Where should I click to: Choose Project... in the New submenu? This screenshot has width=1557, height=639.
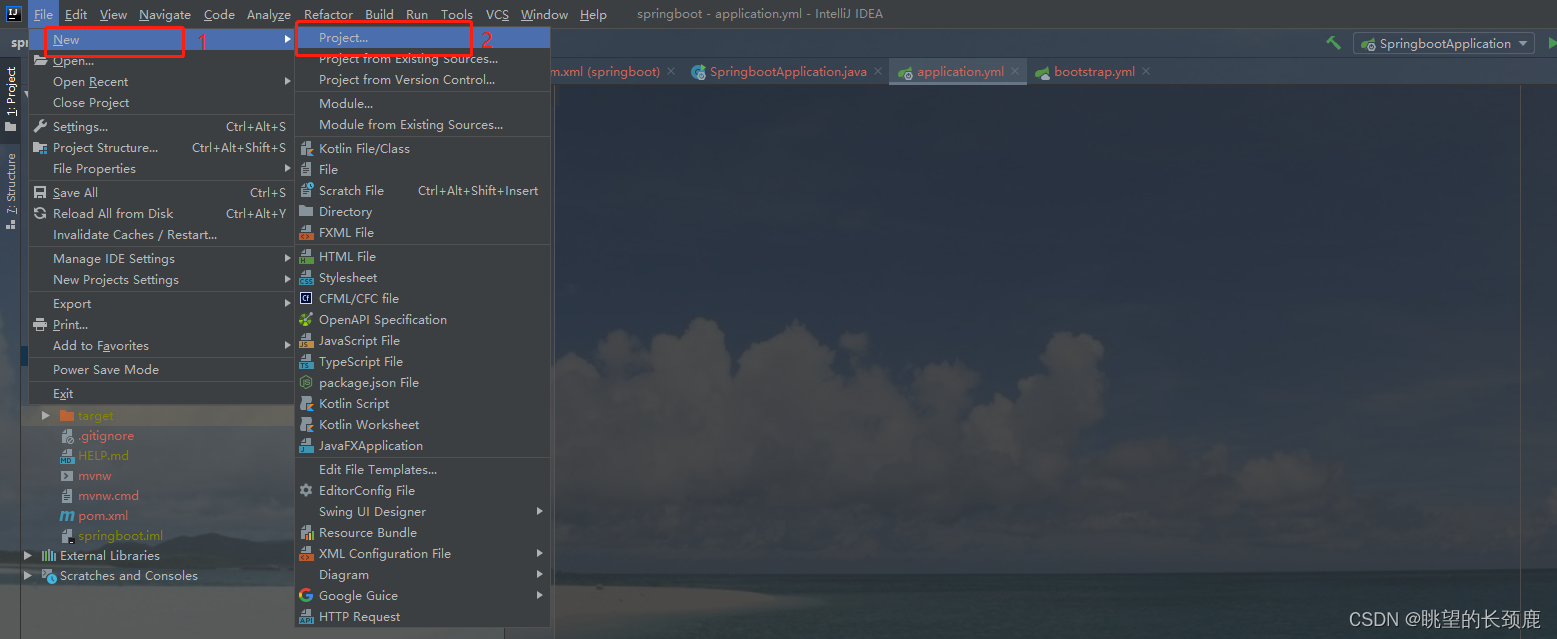point(423,38)
